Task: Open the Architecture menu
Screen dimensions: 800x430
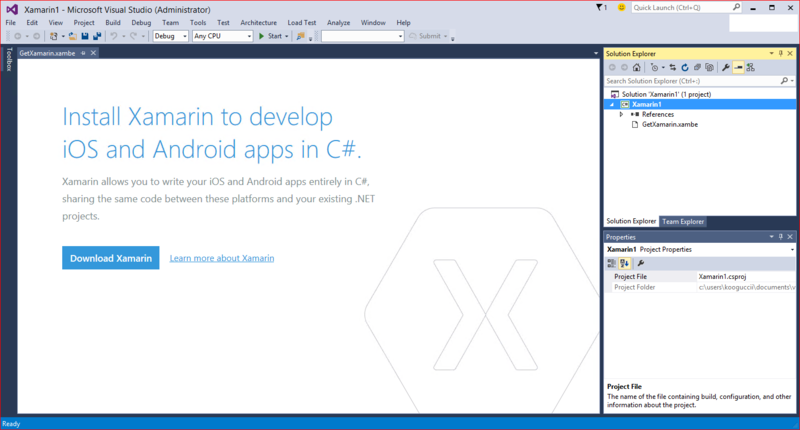Action: click(x=259, y=22)
